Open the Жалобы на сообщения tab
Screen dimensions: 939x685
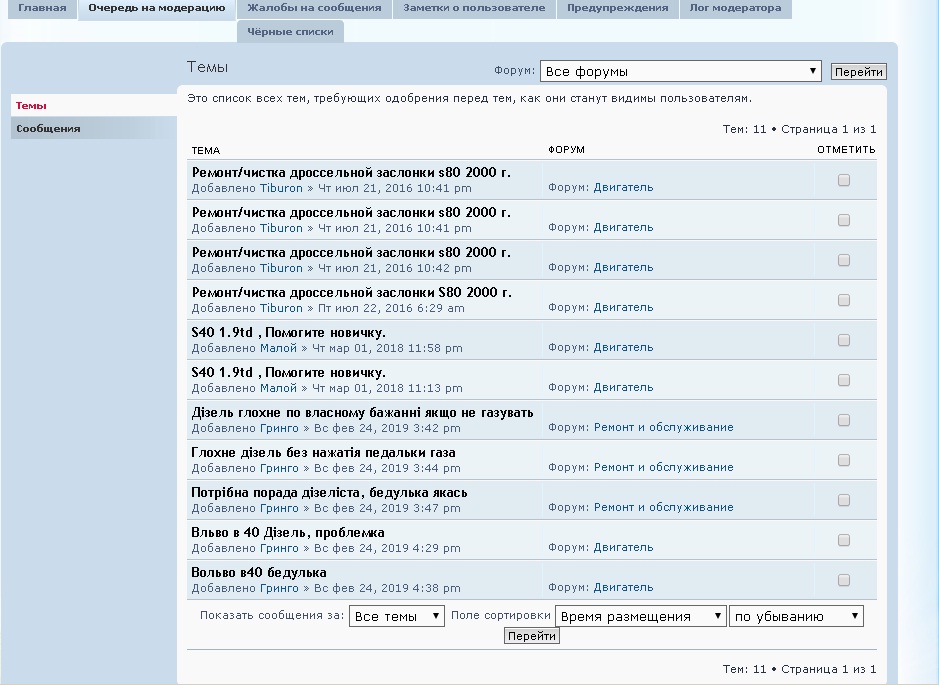(314, 8)
